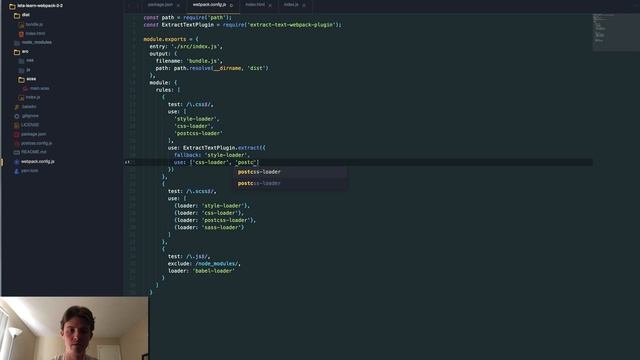
Task: Click the css folder icon under src
Action: tap(21, 61)
